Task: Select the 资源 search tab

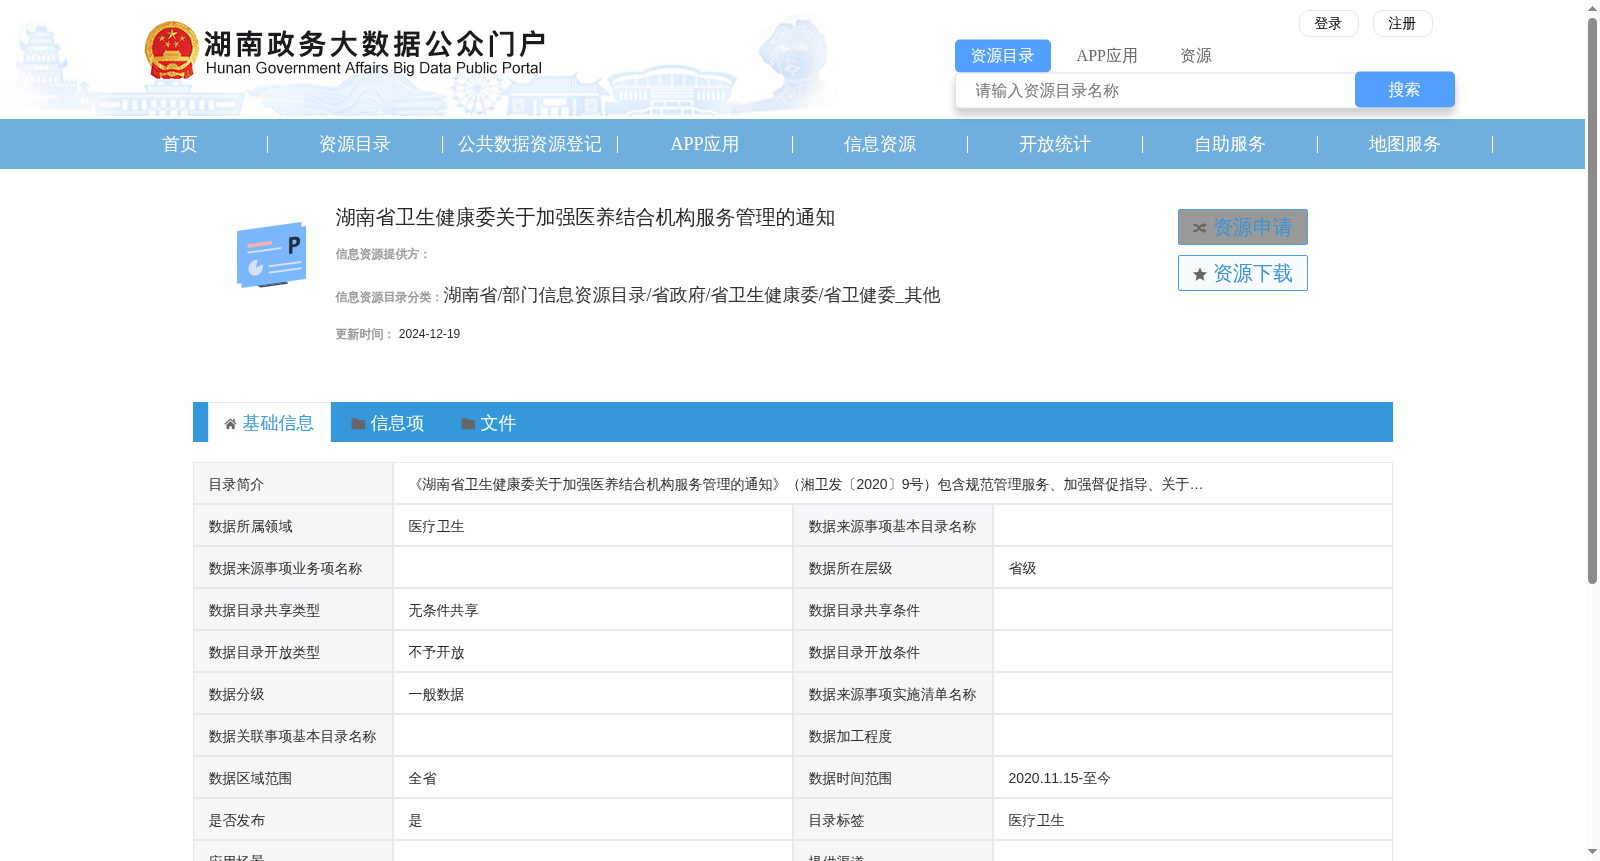Action: coord(1196,56)
